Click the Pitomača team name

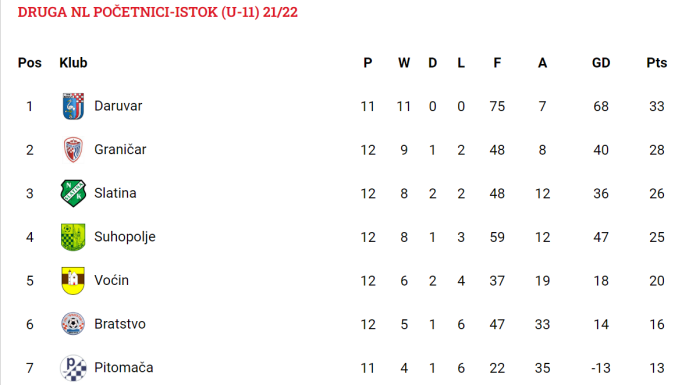click(124, 368)
